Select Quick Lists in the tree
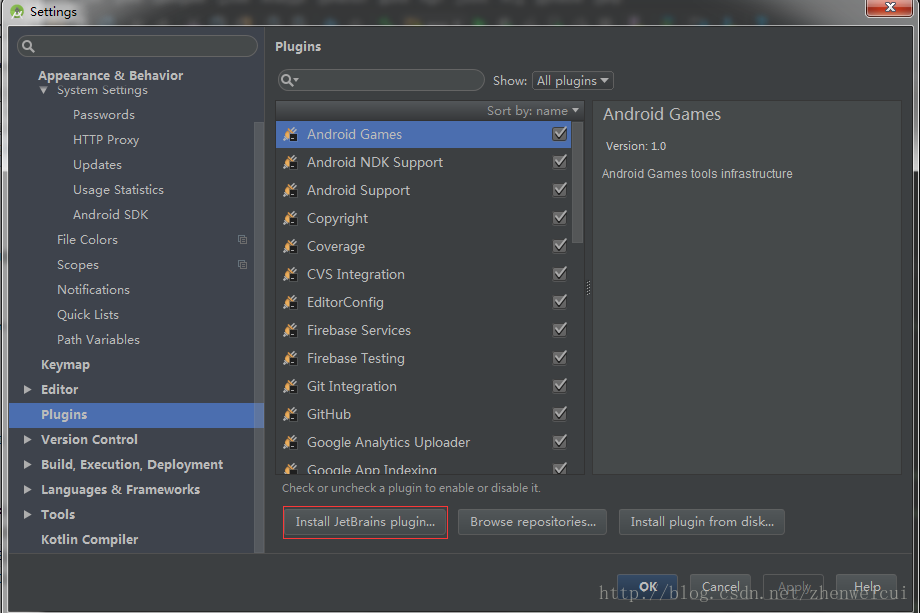Screen dimensions: 920x613 (88, 315)
